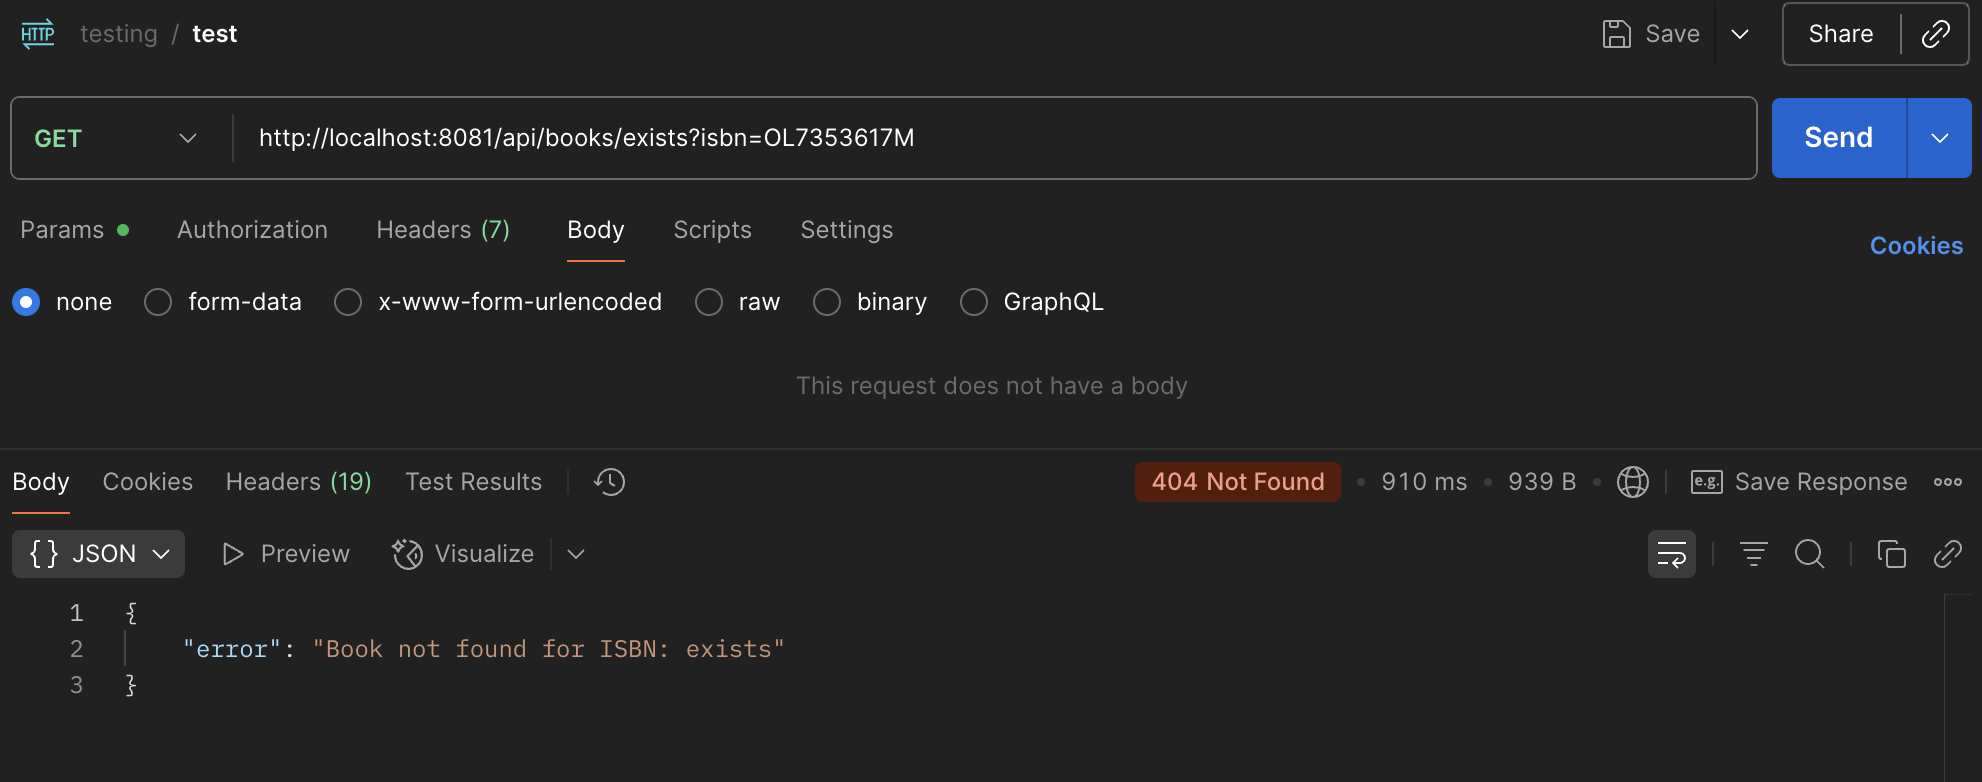Choose the GraphQL body radio button
Image resolution: width=1982 pixels, height=782 pixels.
click(974, 302)
